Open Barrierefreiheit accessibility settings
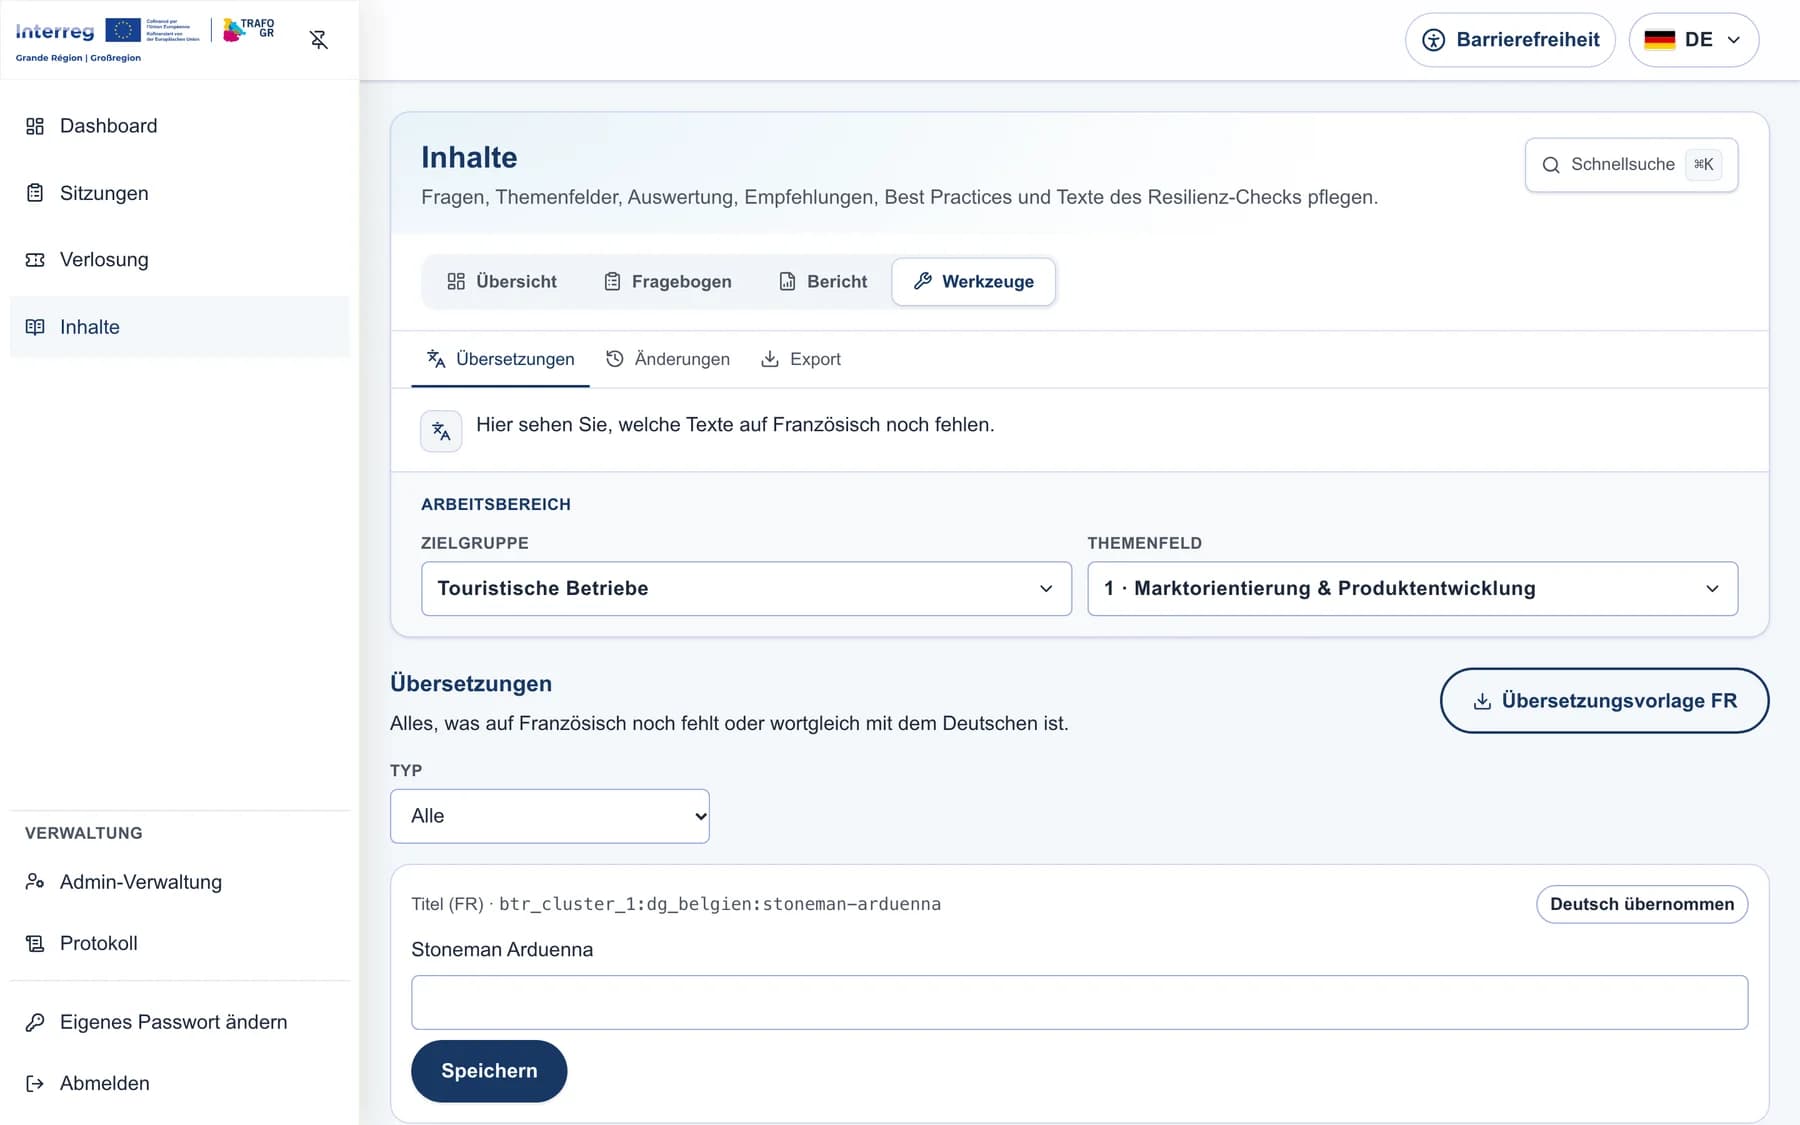The width and height of the screenshot is (1800, 1125). tap(1510, 40)
